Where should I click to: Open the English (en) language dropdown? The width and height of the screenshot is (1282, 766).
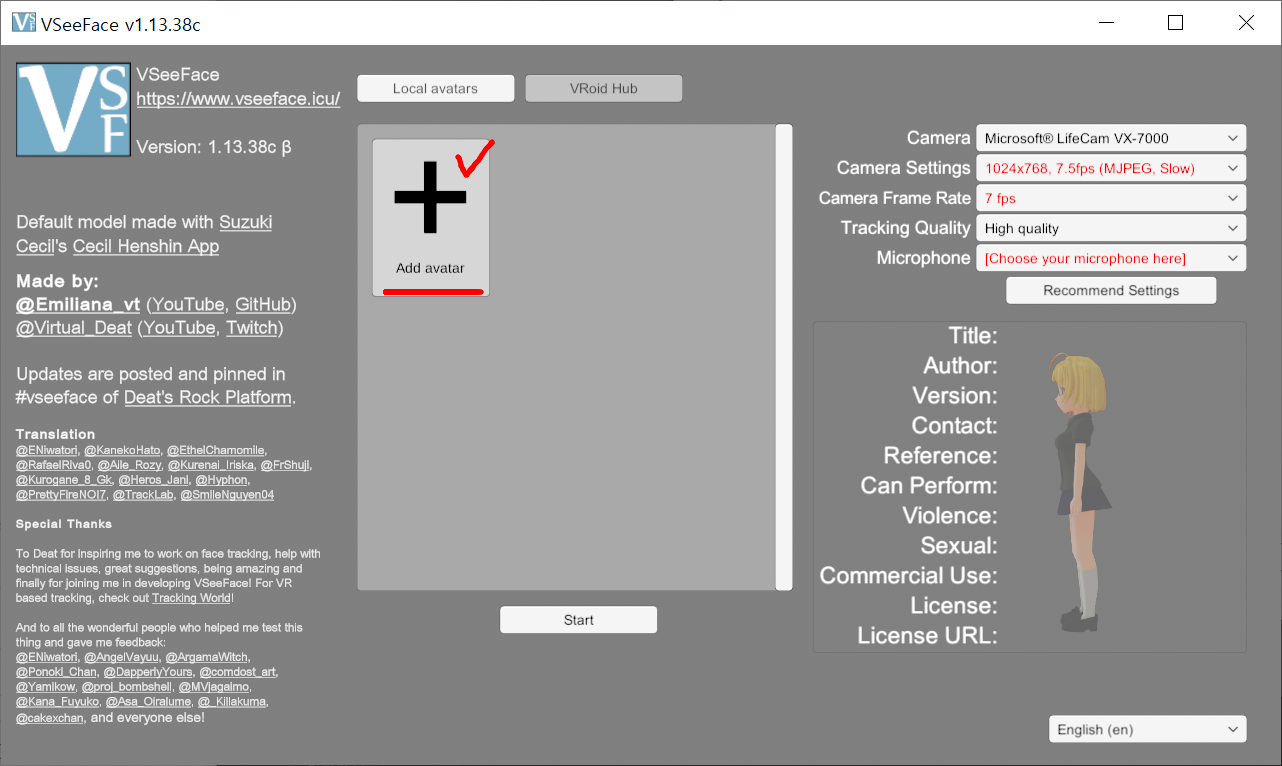(x=1148, y=729)
